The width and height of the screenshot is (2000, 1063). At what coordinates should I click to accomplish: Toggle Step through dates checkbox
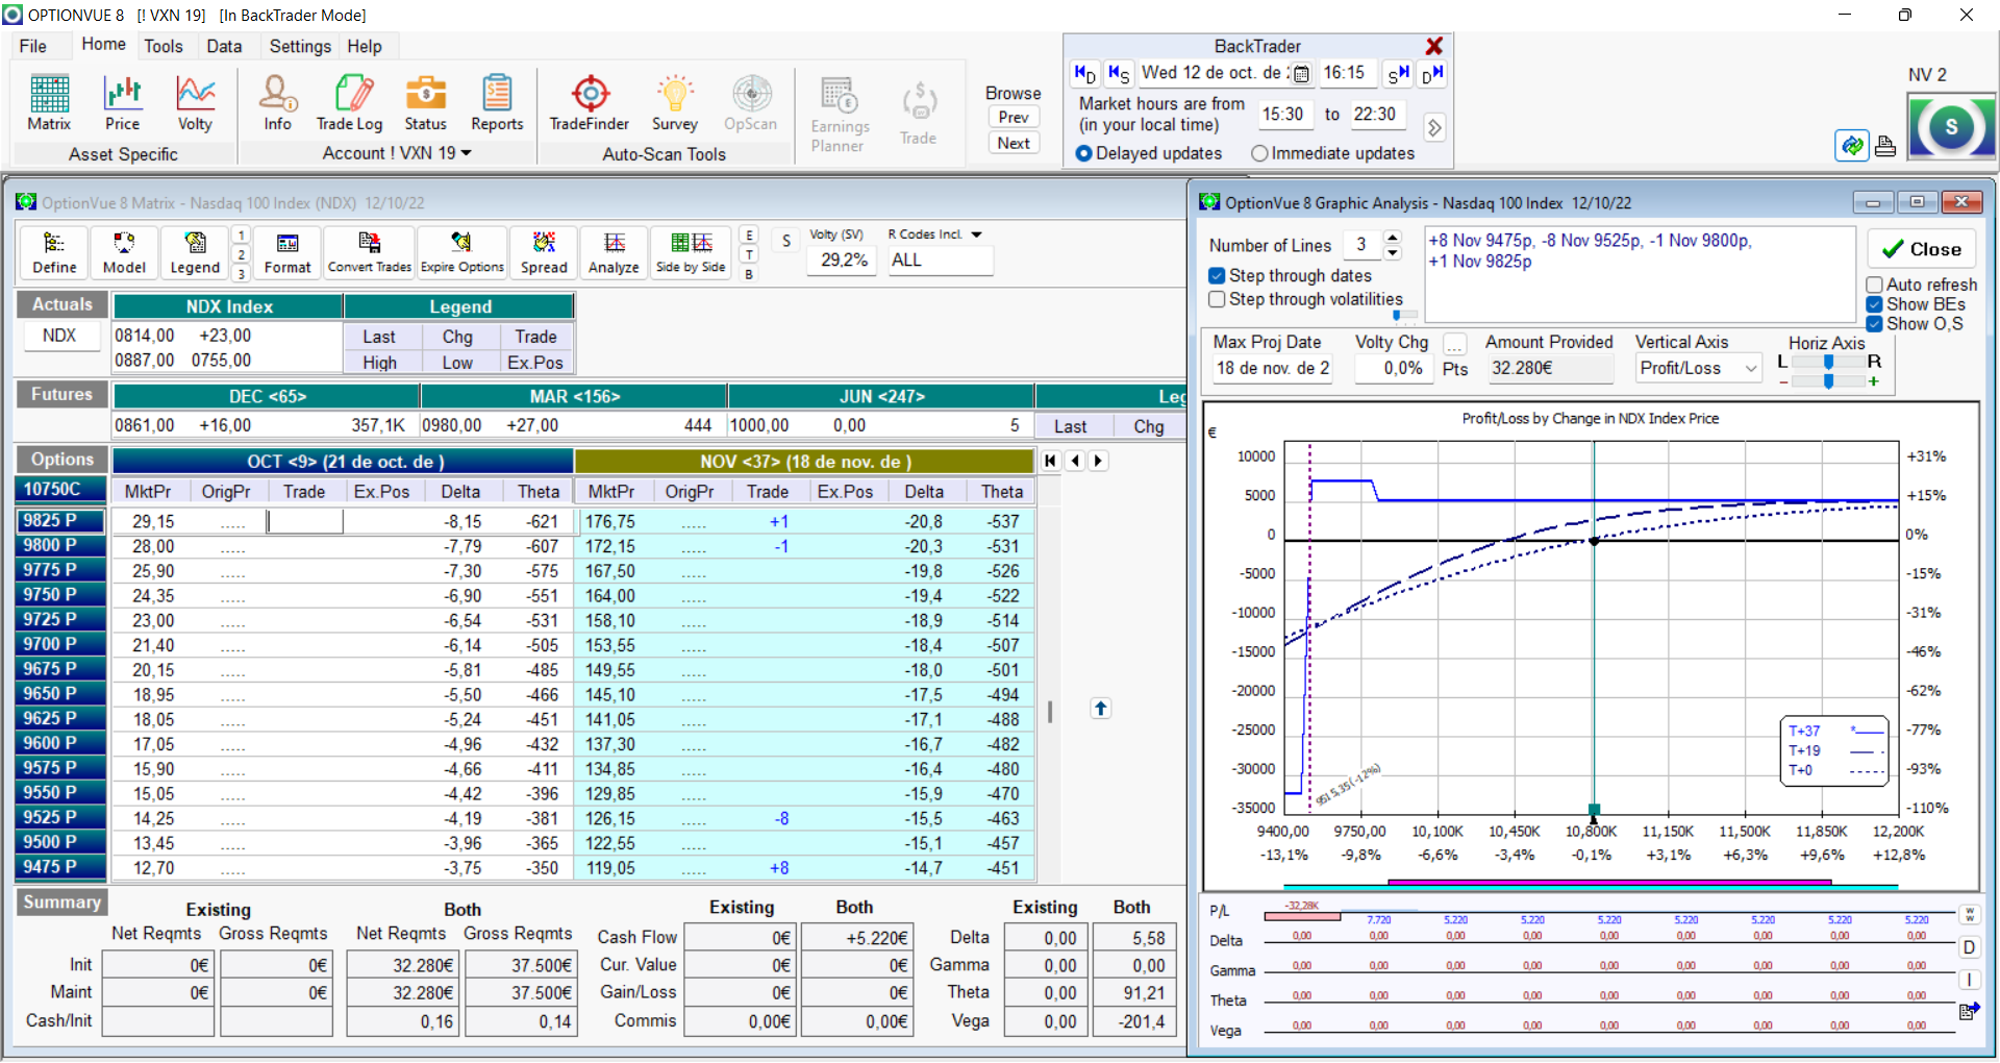[1217, 275]
